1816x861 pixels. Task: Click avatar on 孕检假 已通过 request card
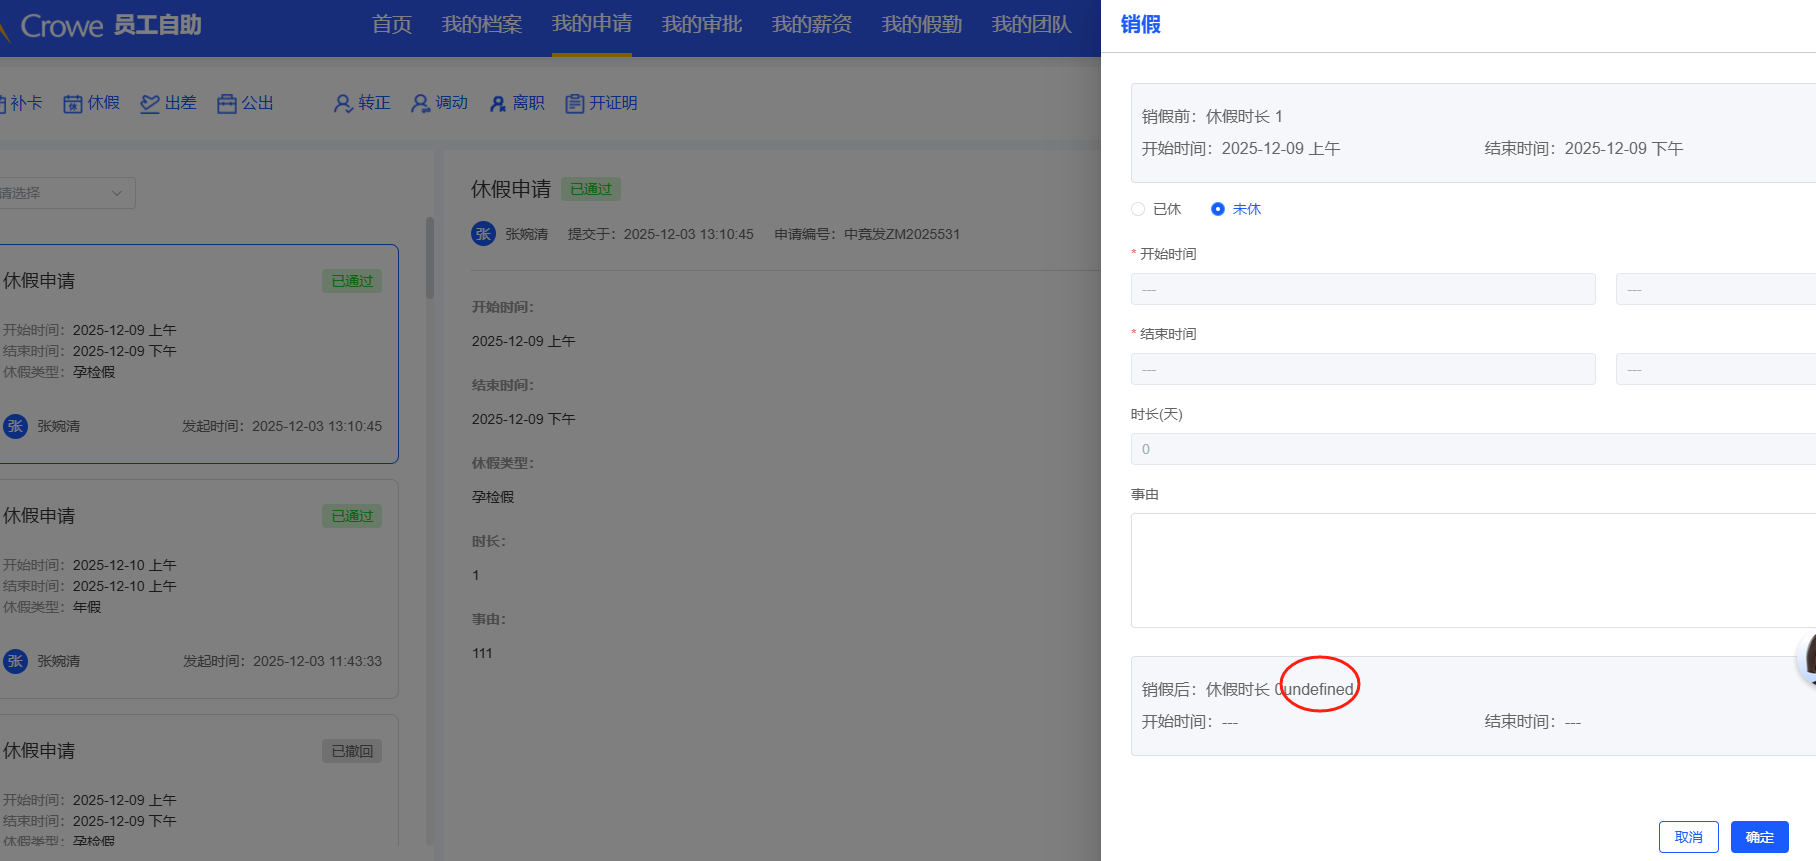pyautogui.click(x=15, y=426)
